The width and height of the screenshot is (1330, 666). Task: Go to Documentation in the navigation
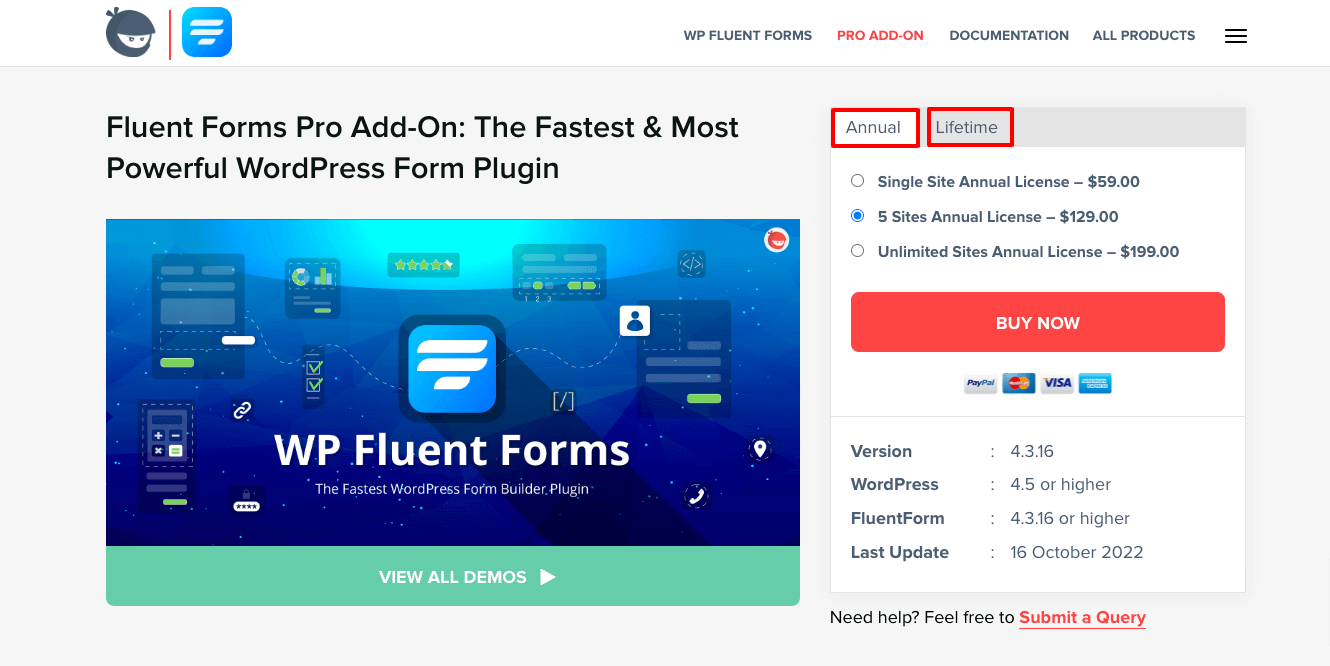(x=1009, y=35)
